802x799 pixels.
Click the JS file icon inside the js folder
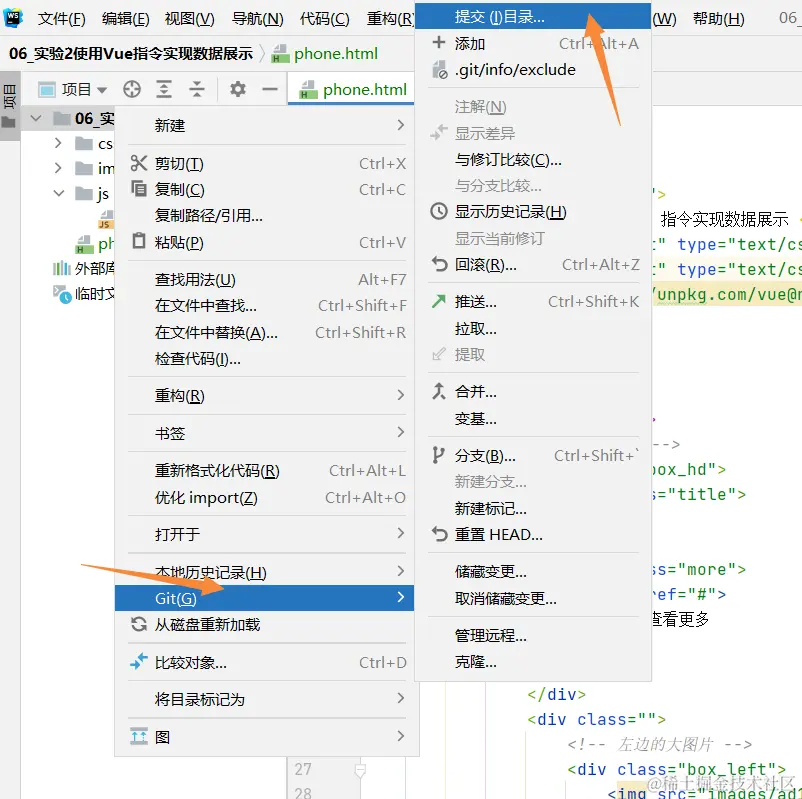104,219
